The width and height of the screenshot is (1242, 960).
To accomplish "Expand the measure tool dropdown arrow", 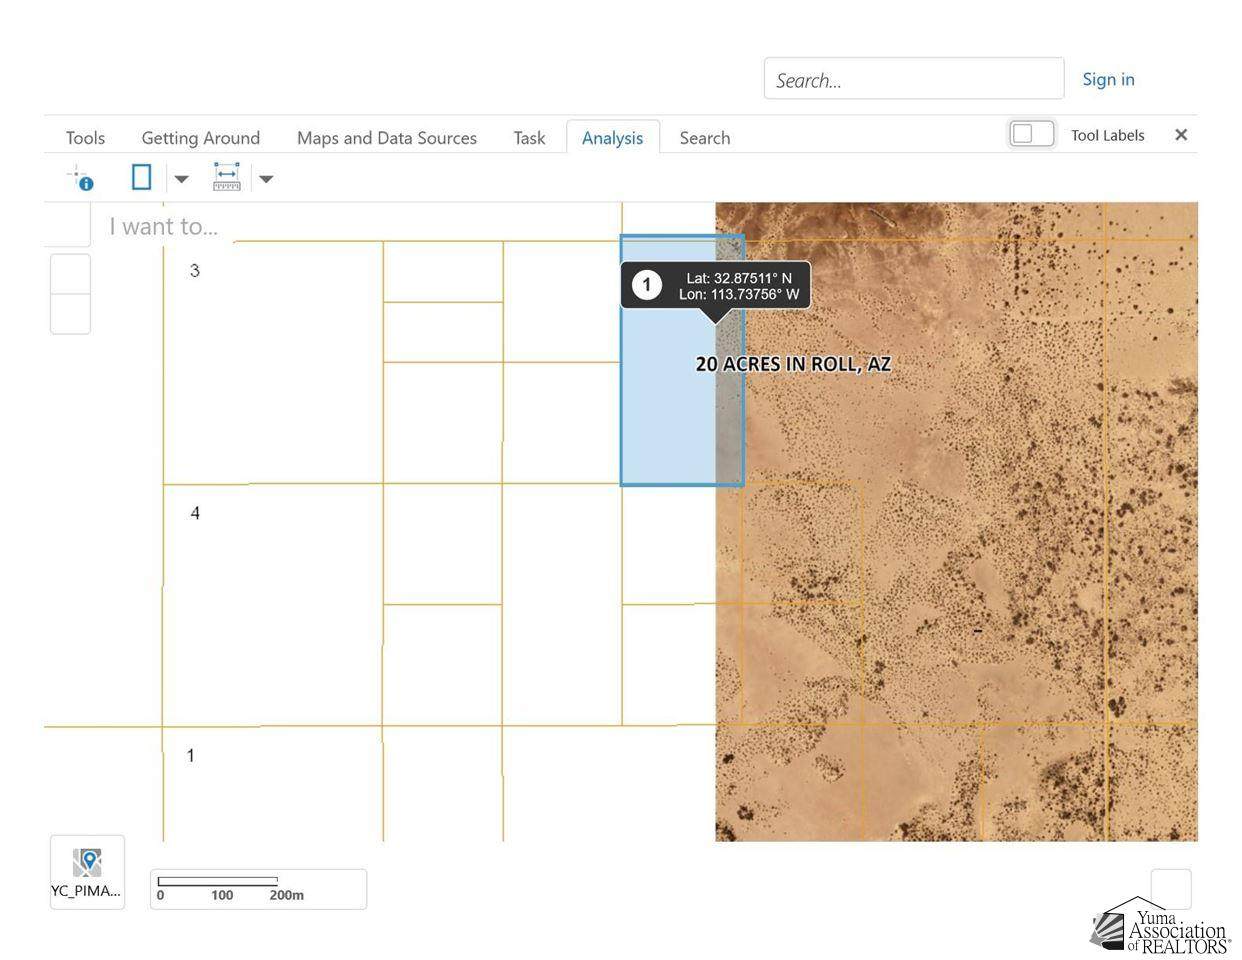I will [266, 179].
